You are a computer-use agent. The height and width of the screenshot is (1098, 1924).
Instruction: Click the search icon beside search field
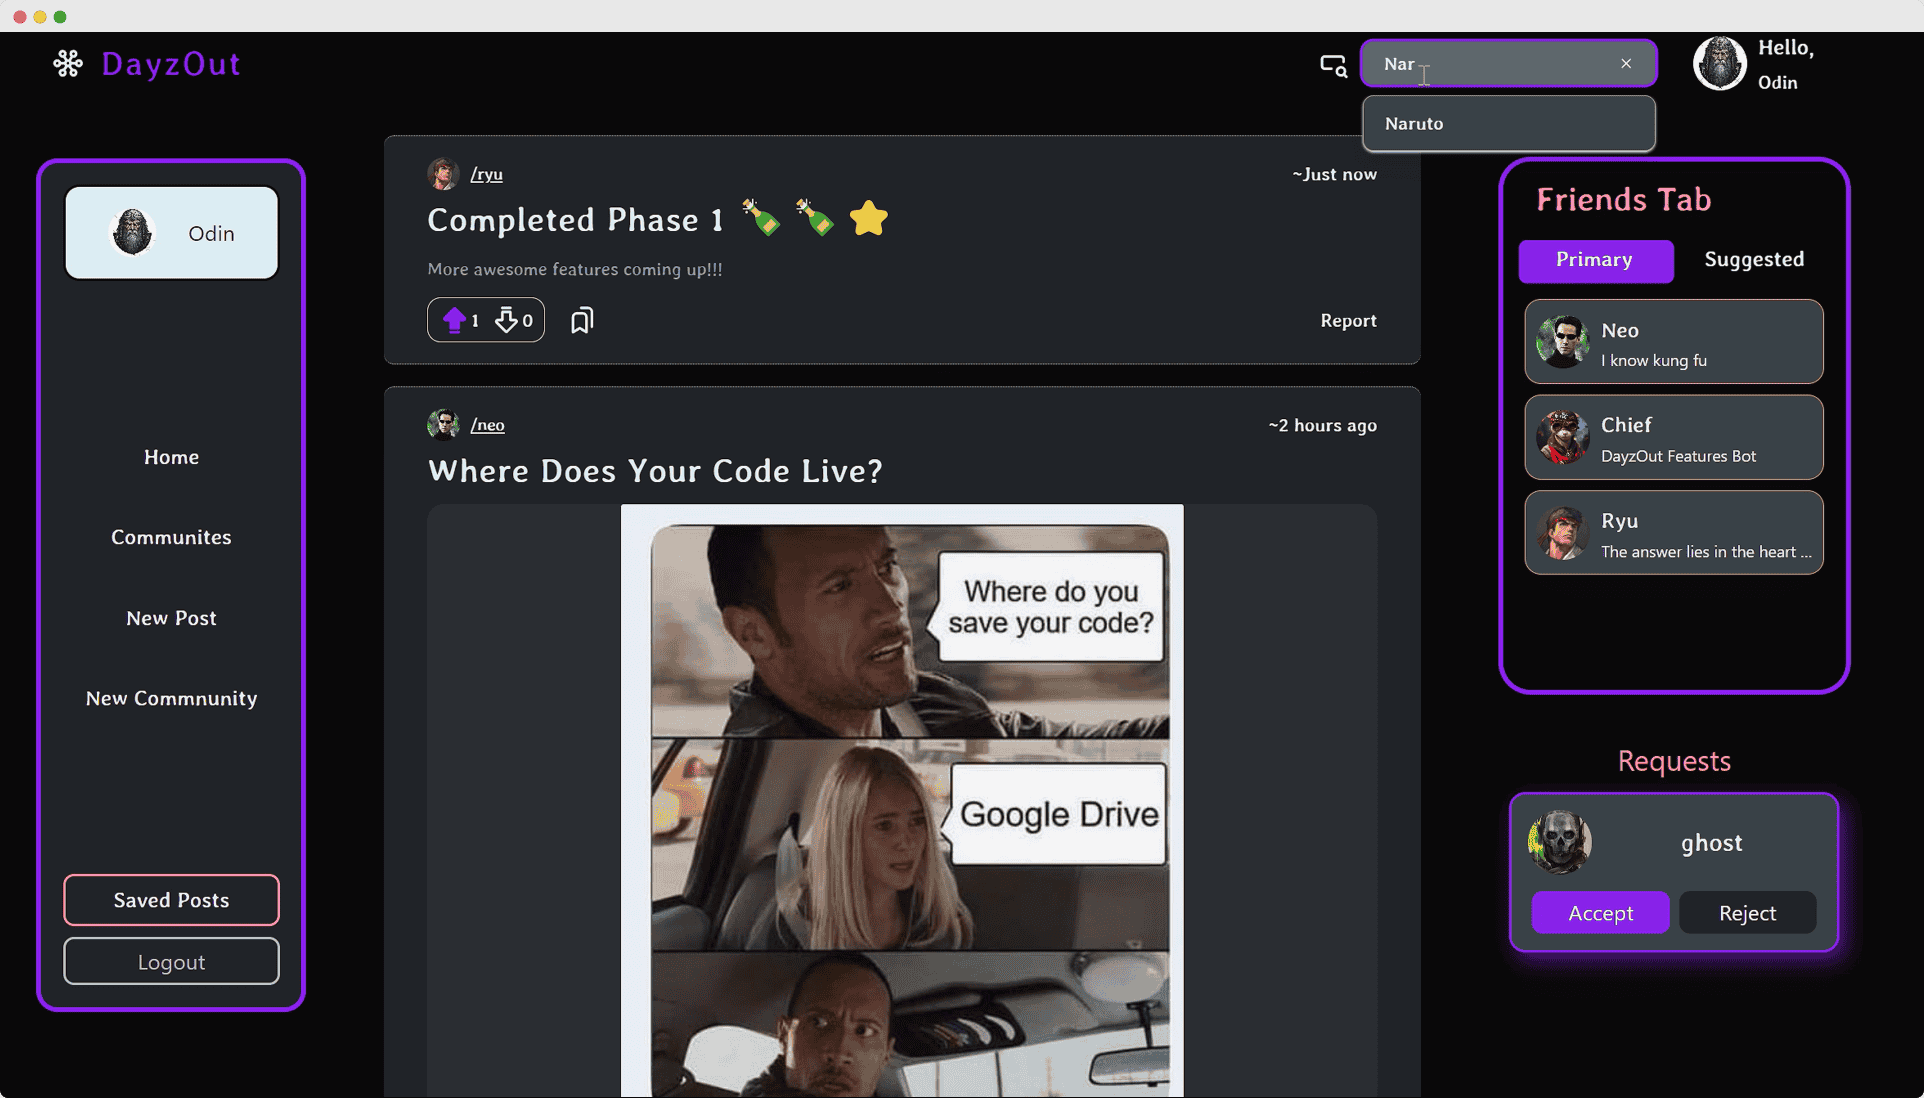tap(1333, 65)
